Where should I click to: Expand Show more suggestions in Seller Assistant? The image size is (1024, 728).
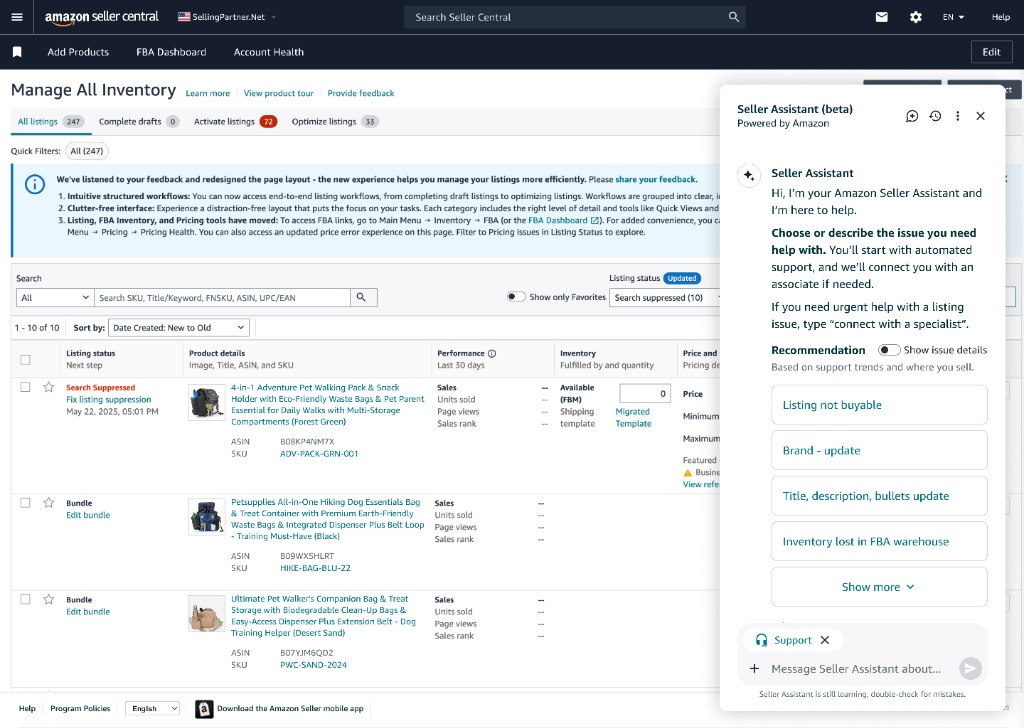(878, 586)
